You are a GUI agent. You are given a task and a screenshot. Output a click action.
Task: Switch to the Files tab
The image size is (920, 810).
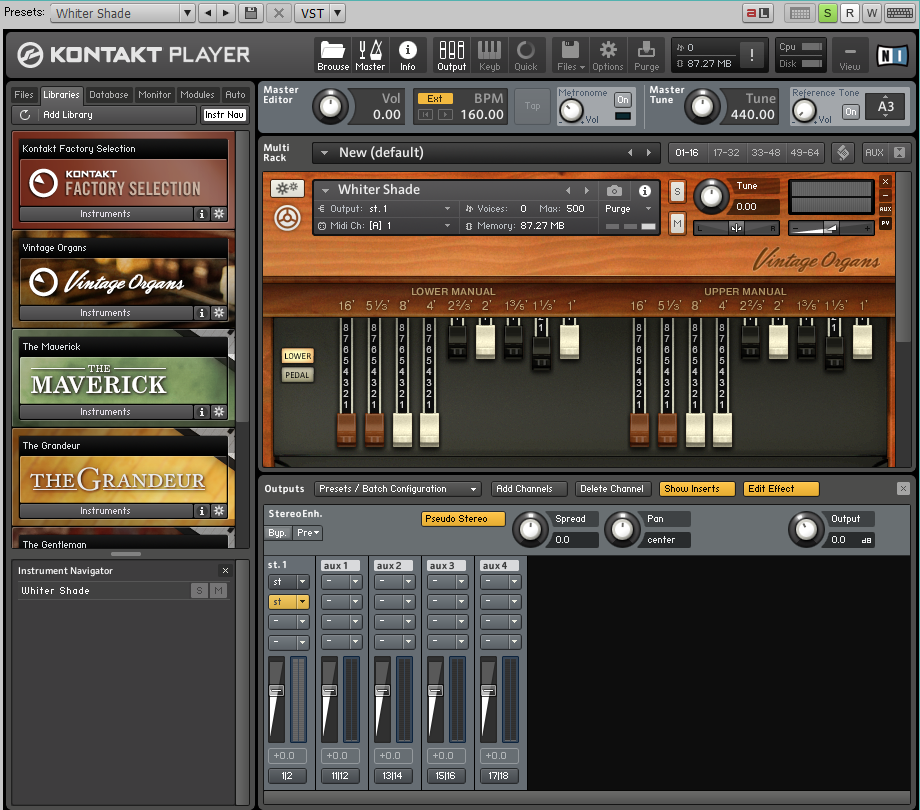(24, 95)
